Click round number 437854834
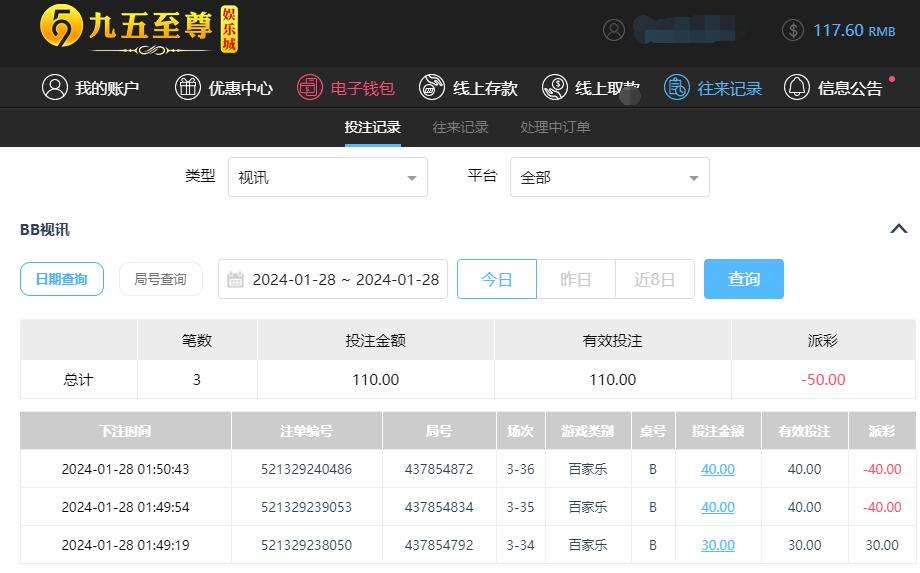The height and width of the screenshot is (573, 920). click(x=439, y=507)
